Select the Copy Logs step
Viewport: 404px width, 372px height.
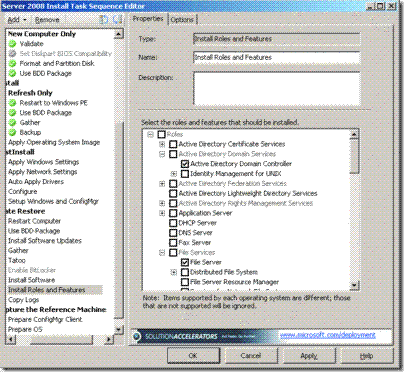coord(24,300)
